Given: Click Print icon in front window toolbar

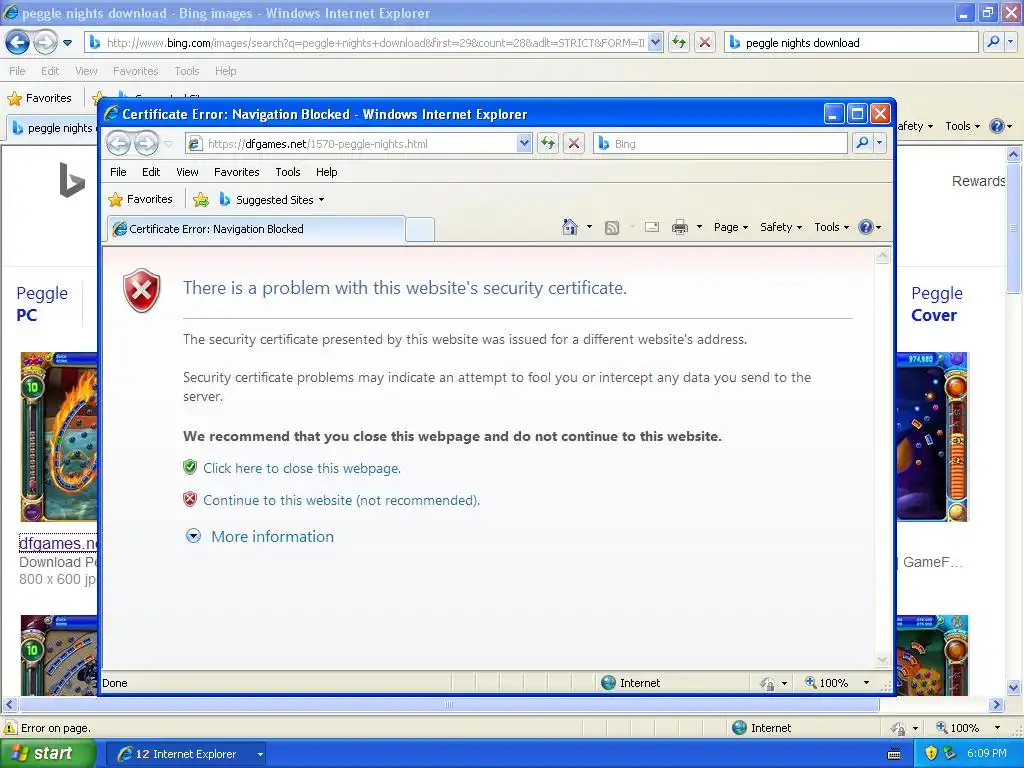Looking at the screenshot, I should (680, 227).
